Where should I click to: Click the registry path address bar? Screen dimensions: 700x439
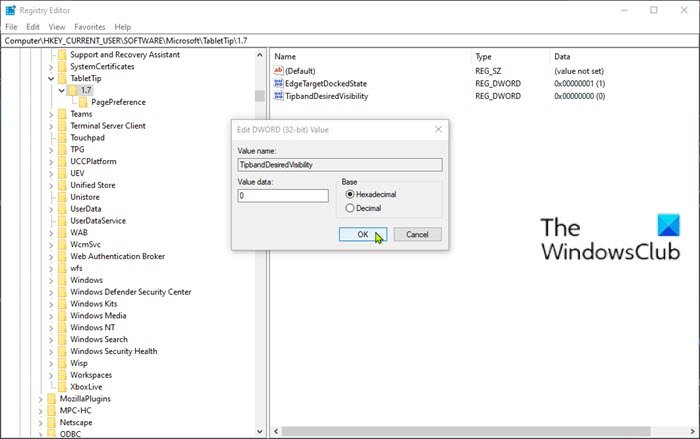350,41
